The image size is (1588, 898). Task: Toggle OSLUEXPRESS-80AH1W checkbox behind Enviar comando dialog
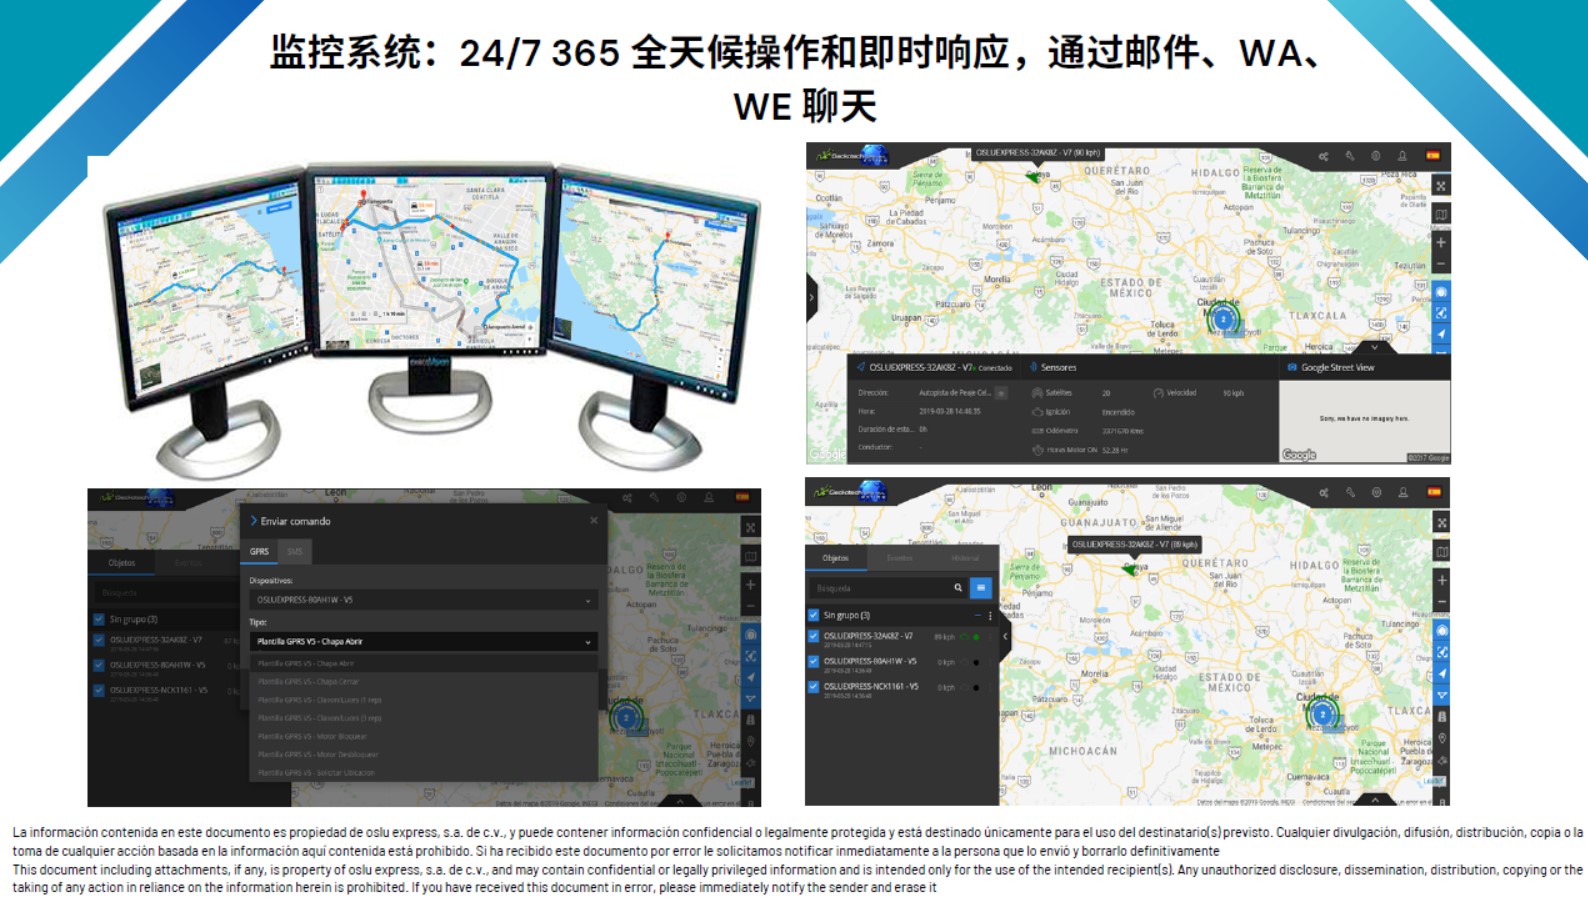click(99, 665)
